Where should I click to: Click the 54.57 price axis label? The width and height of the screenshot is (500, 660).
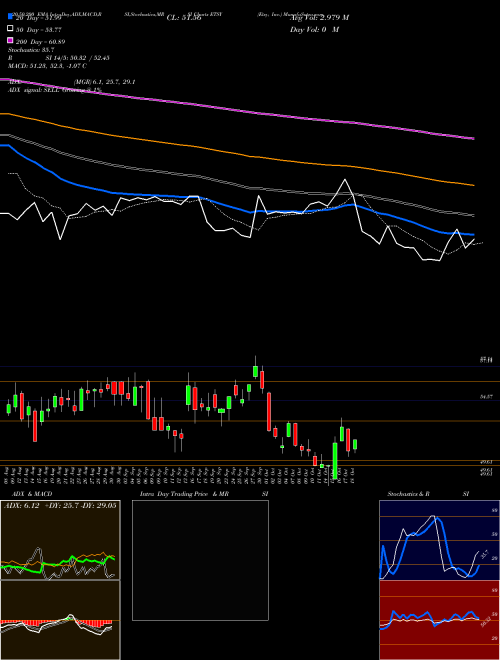pos(486,397)
